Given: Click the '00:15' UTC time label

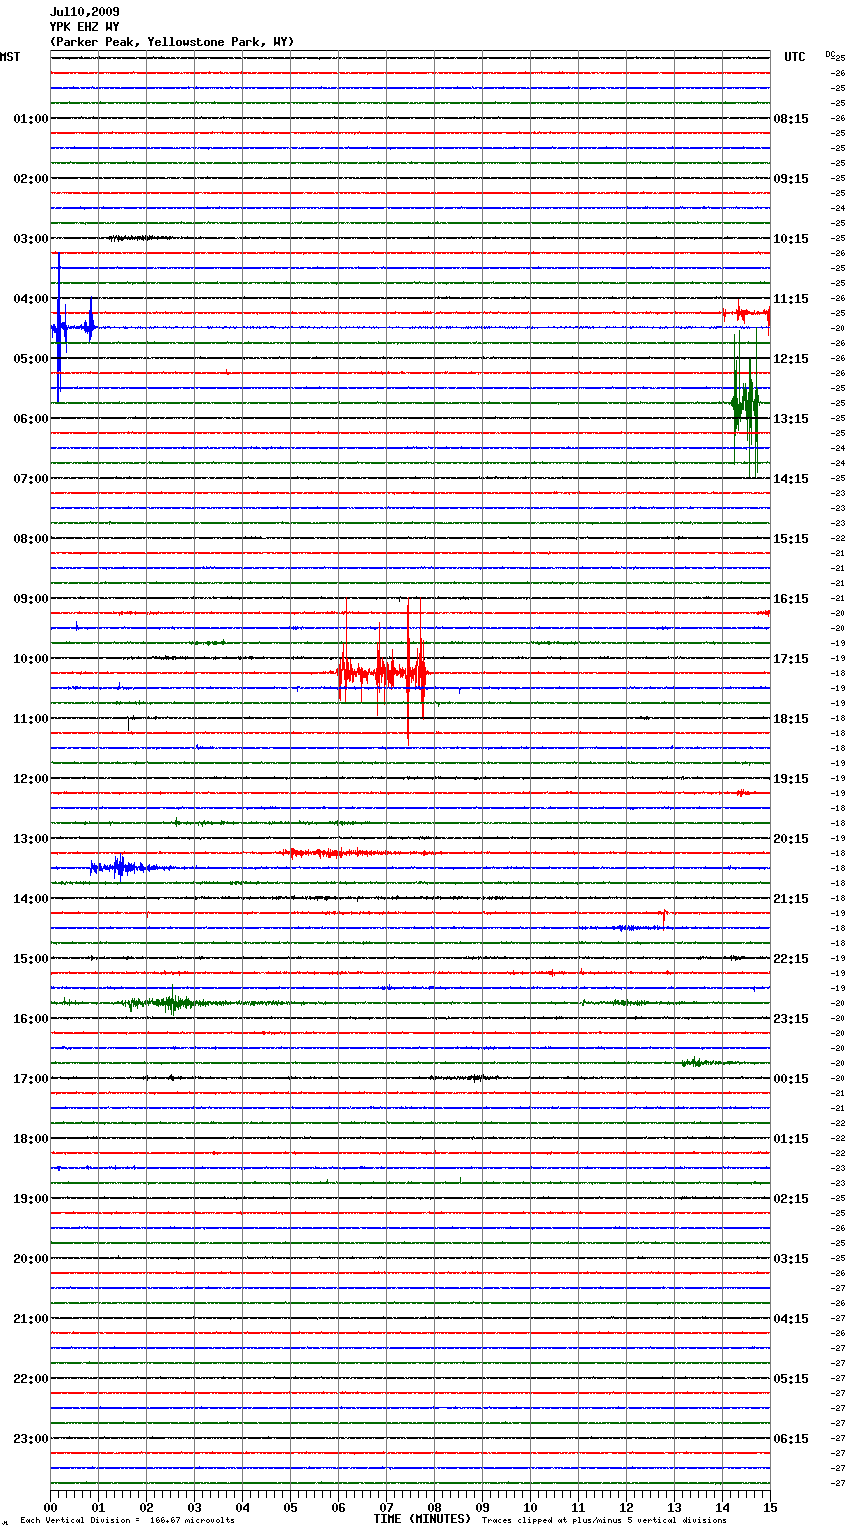Looking at the screenshot, I should 791,1079.
